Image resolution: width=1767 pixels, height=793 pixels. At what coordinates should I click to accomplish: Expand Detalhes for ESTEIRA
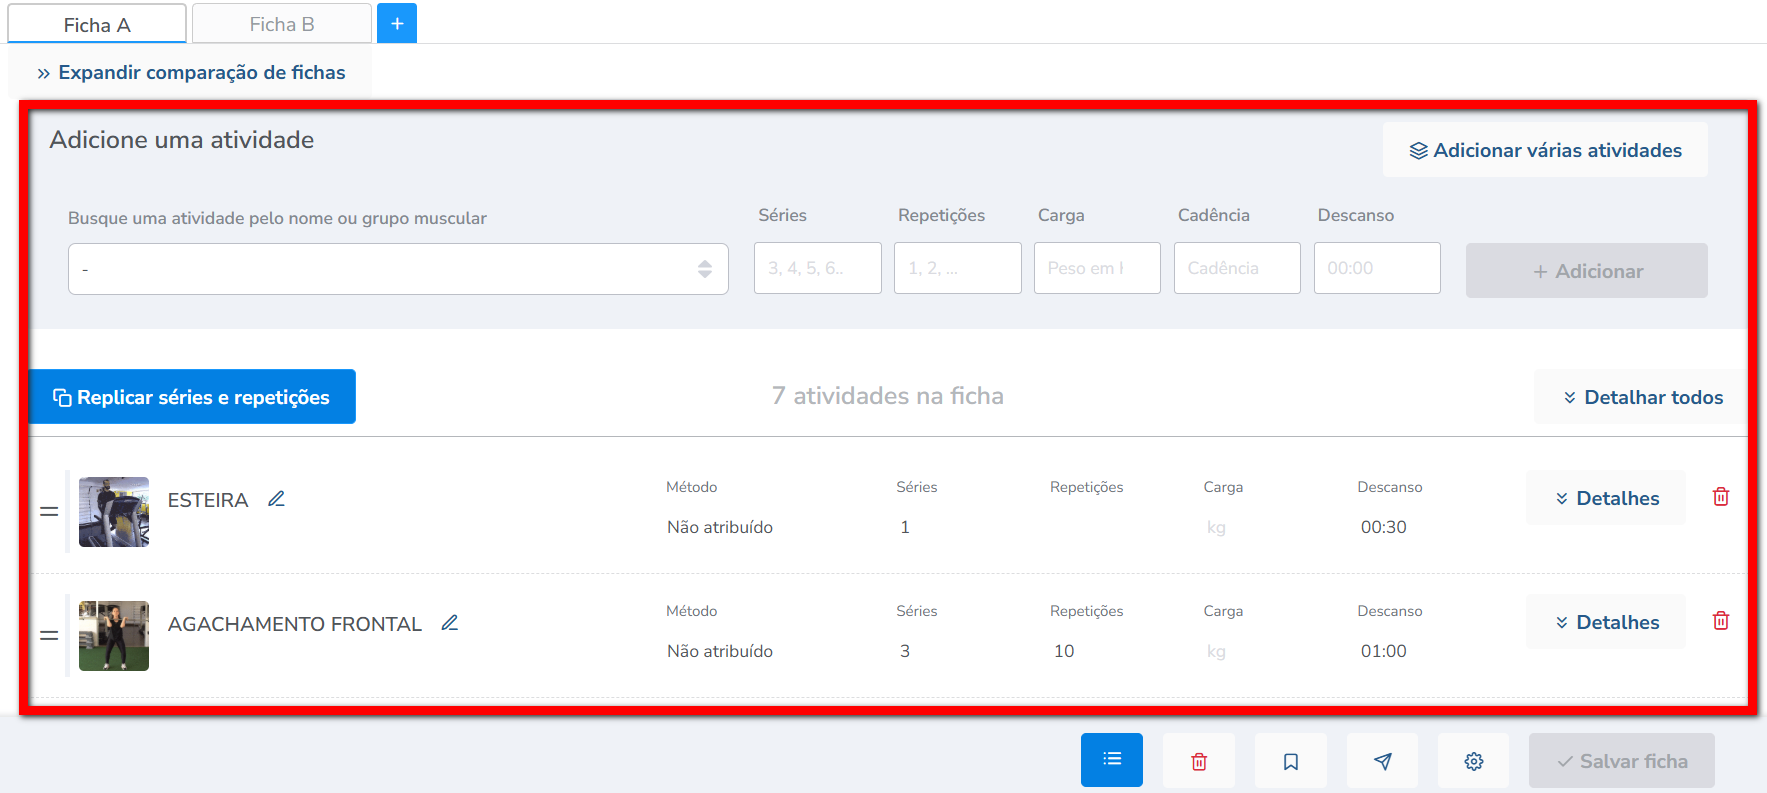[1606, 498]
